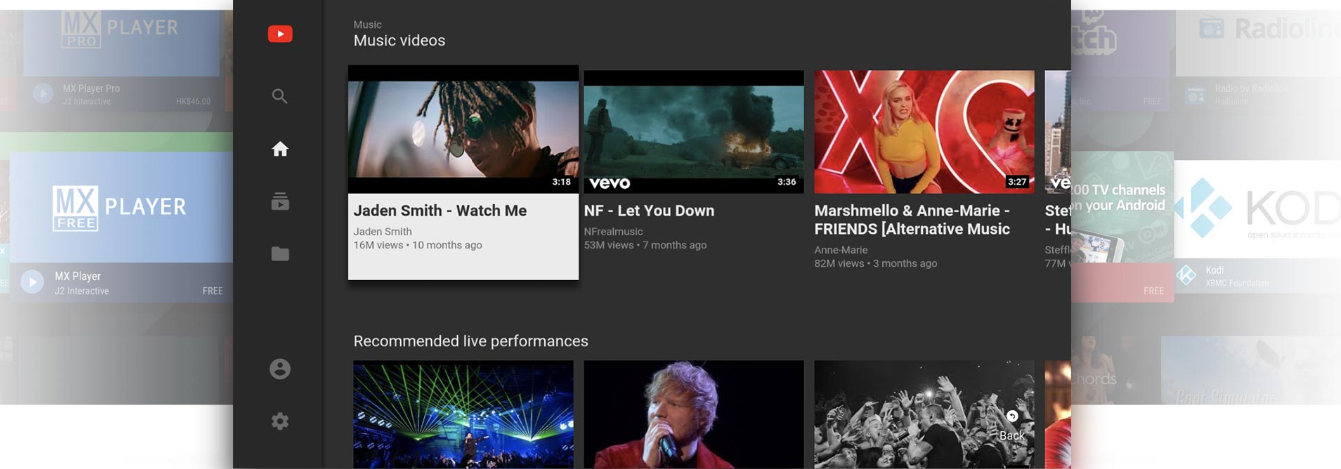This screenshot has height=469, width=1341.
Task: Open the singer with microphone live video
Action: click(x=694, y=415)
